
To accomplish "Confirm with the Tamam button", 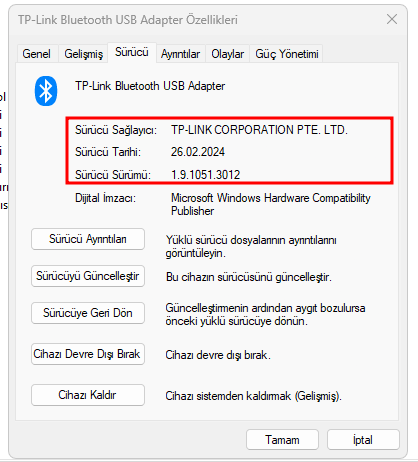I will click(282, 440).
